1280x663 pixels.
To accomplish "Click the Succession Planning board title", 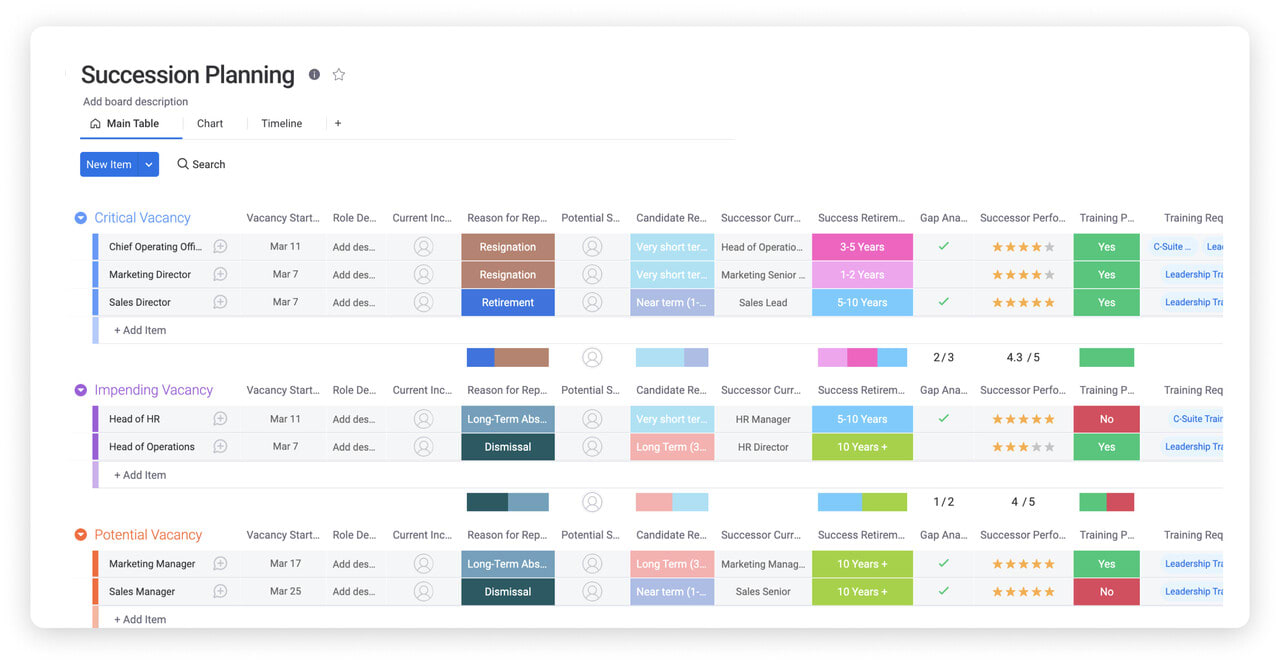I will (x=188, y=75).
